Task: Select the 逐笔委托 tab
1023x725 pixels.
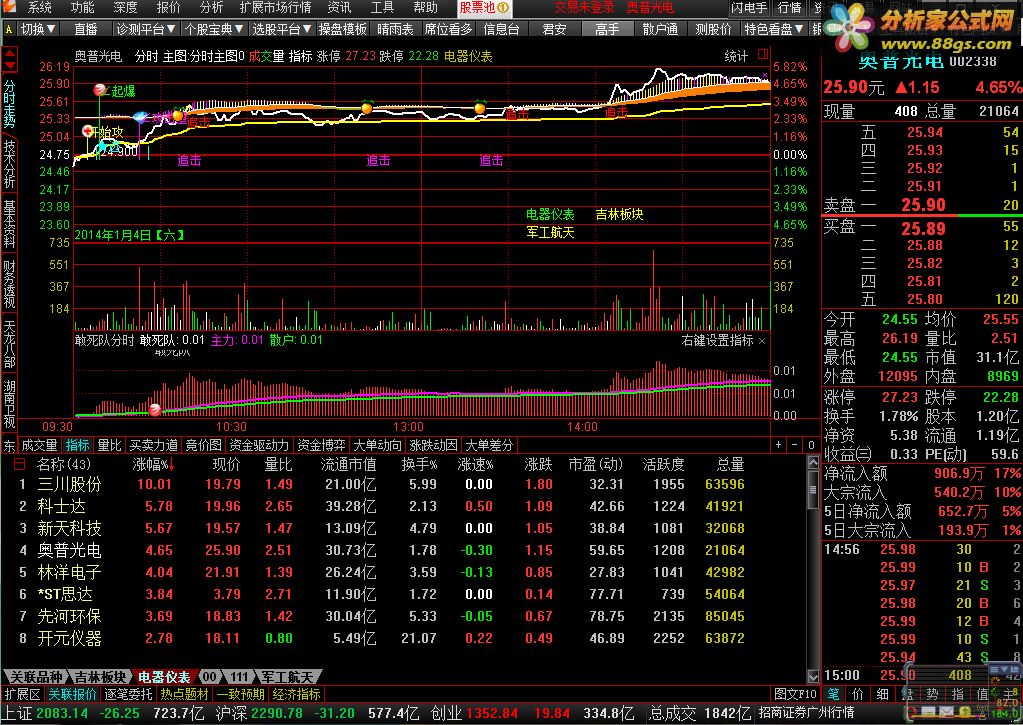Action: coord(129,694)
